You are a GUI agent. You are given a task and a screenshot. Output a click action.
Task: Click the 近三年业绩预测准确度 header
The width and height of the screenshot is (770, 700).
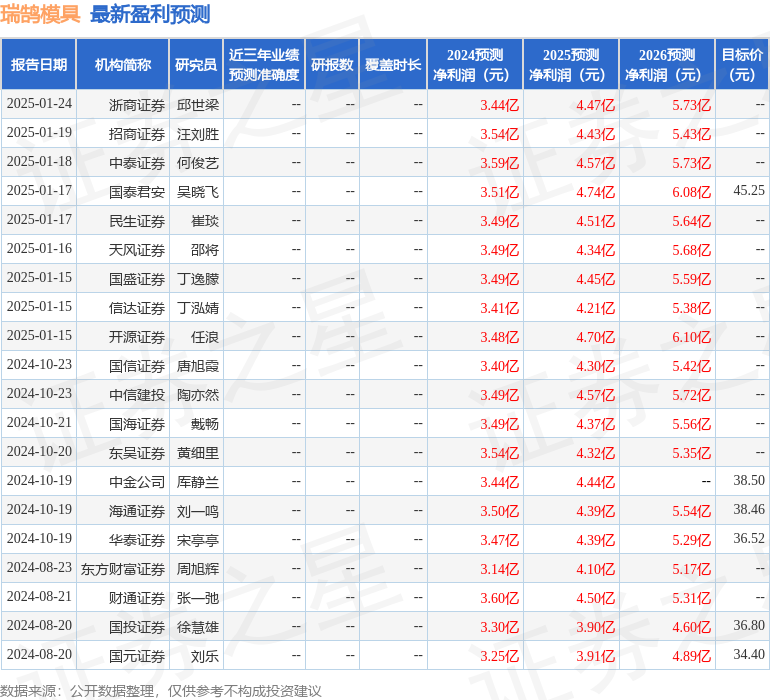coord(264,64)
